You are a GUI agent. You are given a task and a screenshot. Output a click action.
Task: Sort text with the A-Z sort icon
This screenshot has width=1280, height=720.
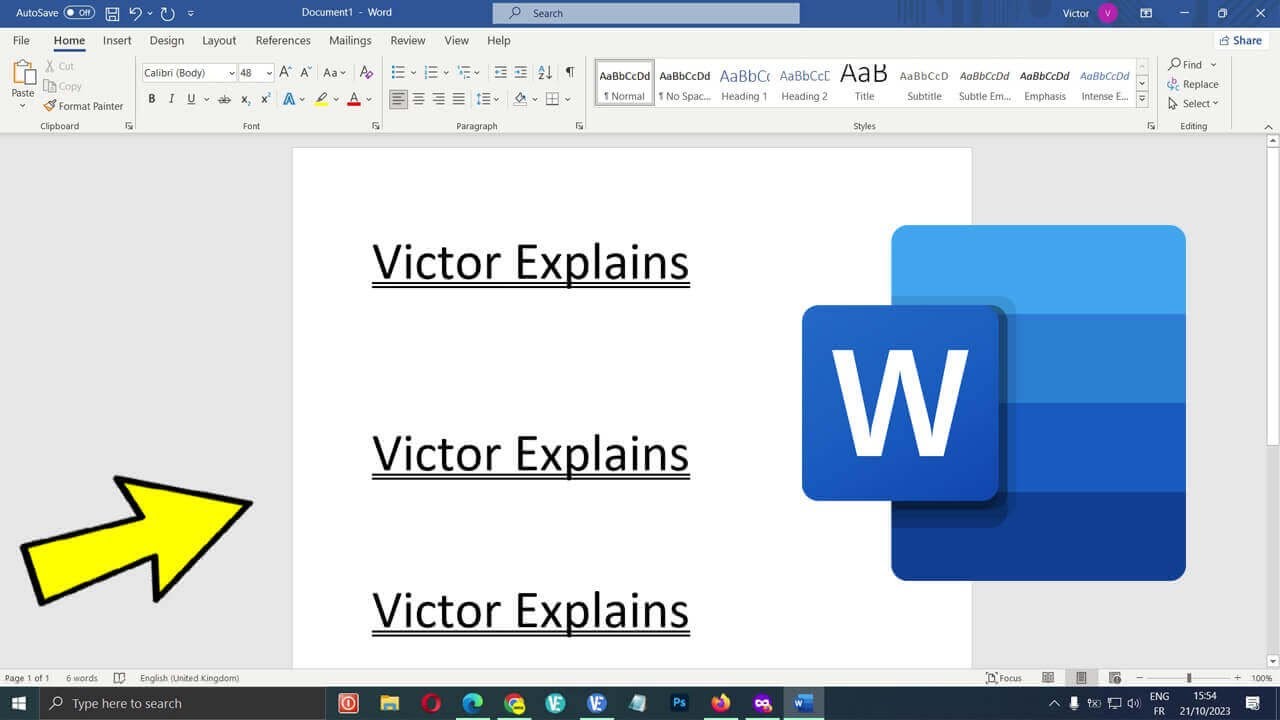tap(545, 72)
